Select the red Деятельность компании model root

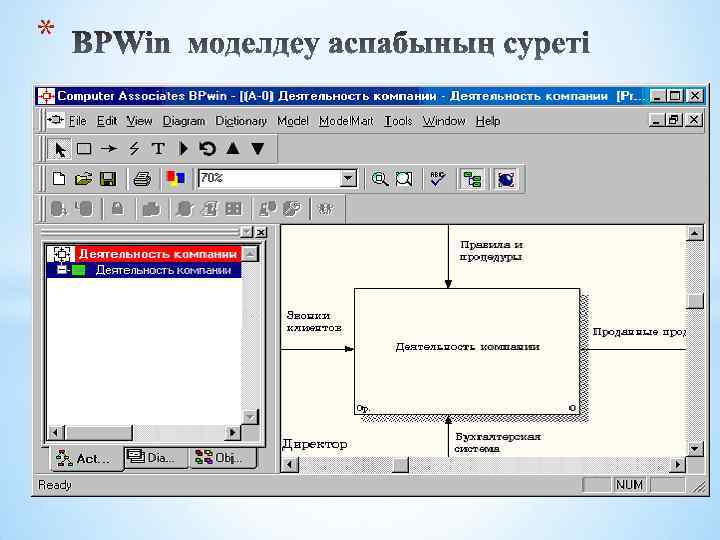(x=158, y=253)
